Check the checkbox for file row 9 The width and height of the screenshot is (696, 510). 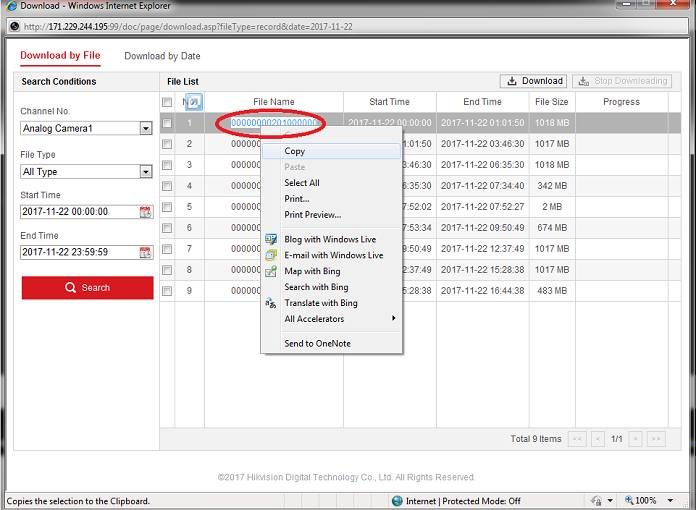(167, 291)
